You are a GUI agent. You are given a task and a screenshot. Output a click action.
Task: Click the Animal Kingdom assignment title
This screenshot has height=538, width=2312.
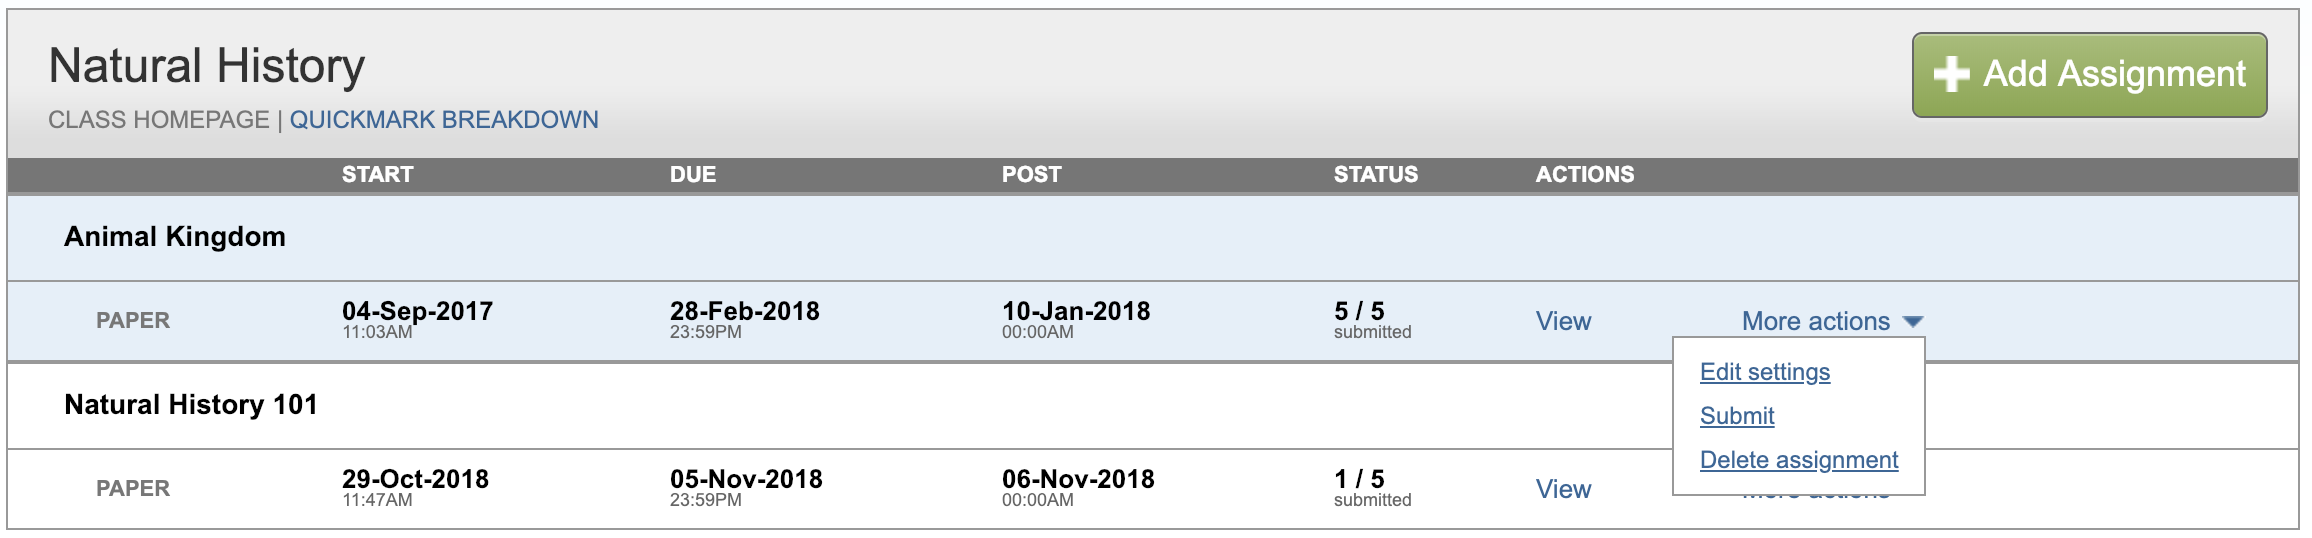pos(175,237)
